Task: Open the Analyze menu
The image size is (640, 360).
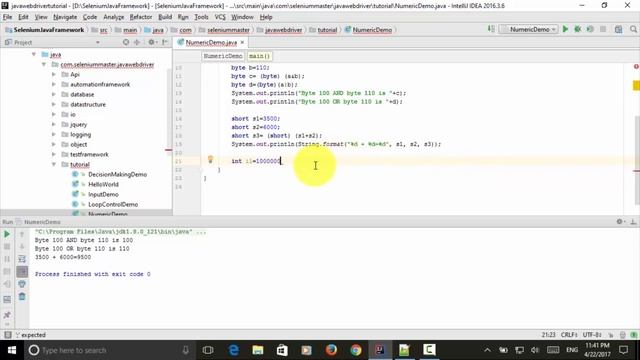Action: tap(113, 17)
